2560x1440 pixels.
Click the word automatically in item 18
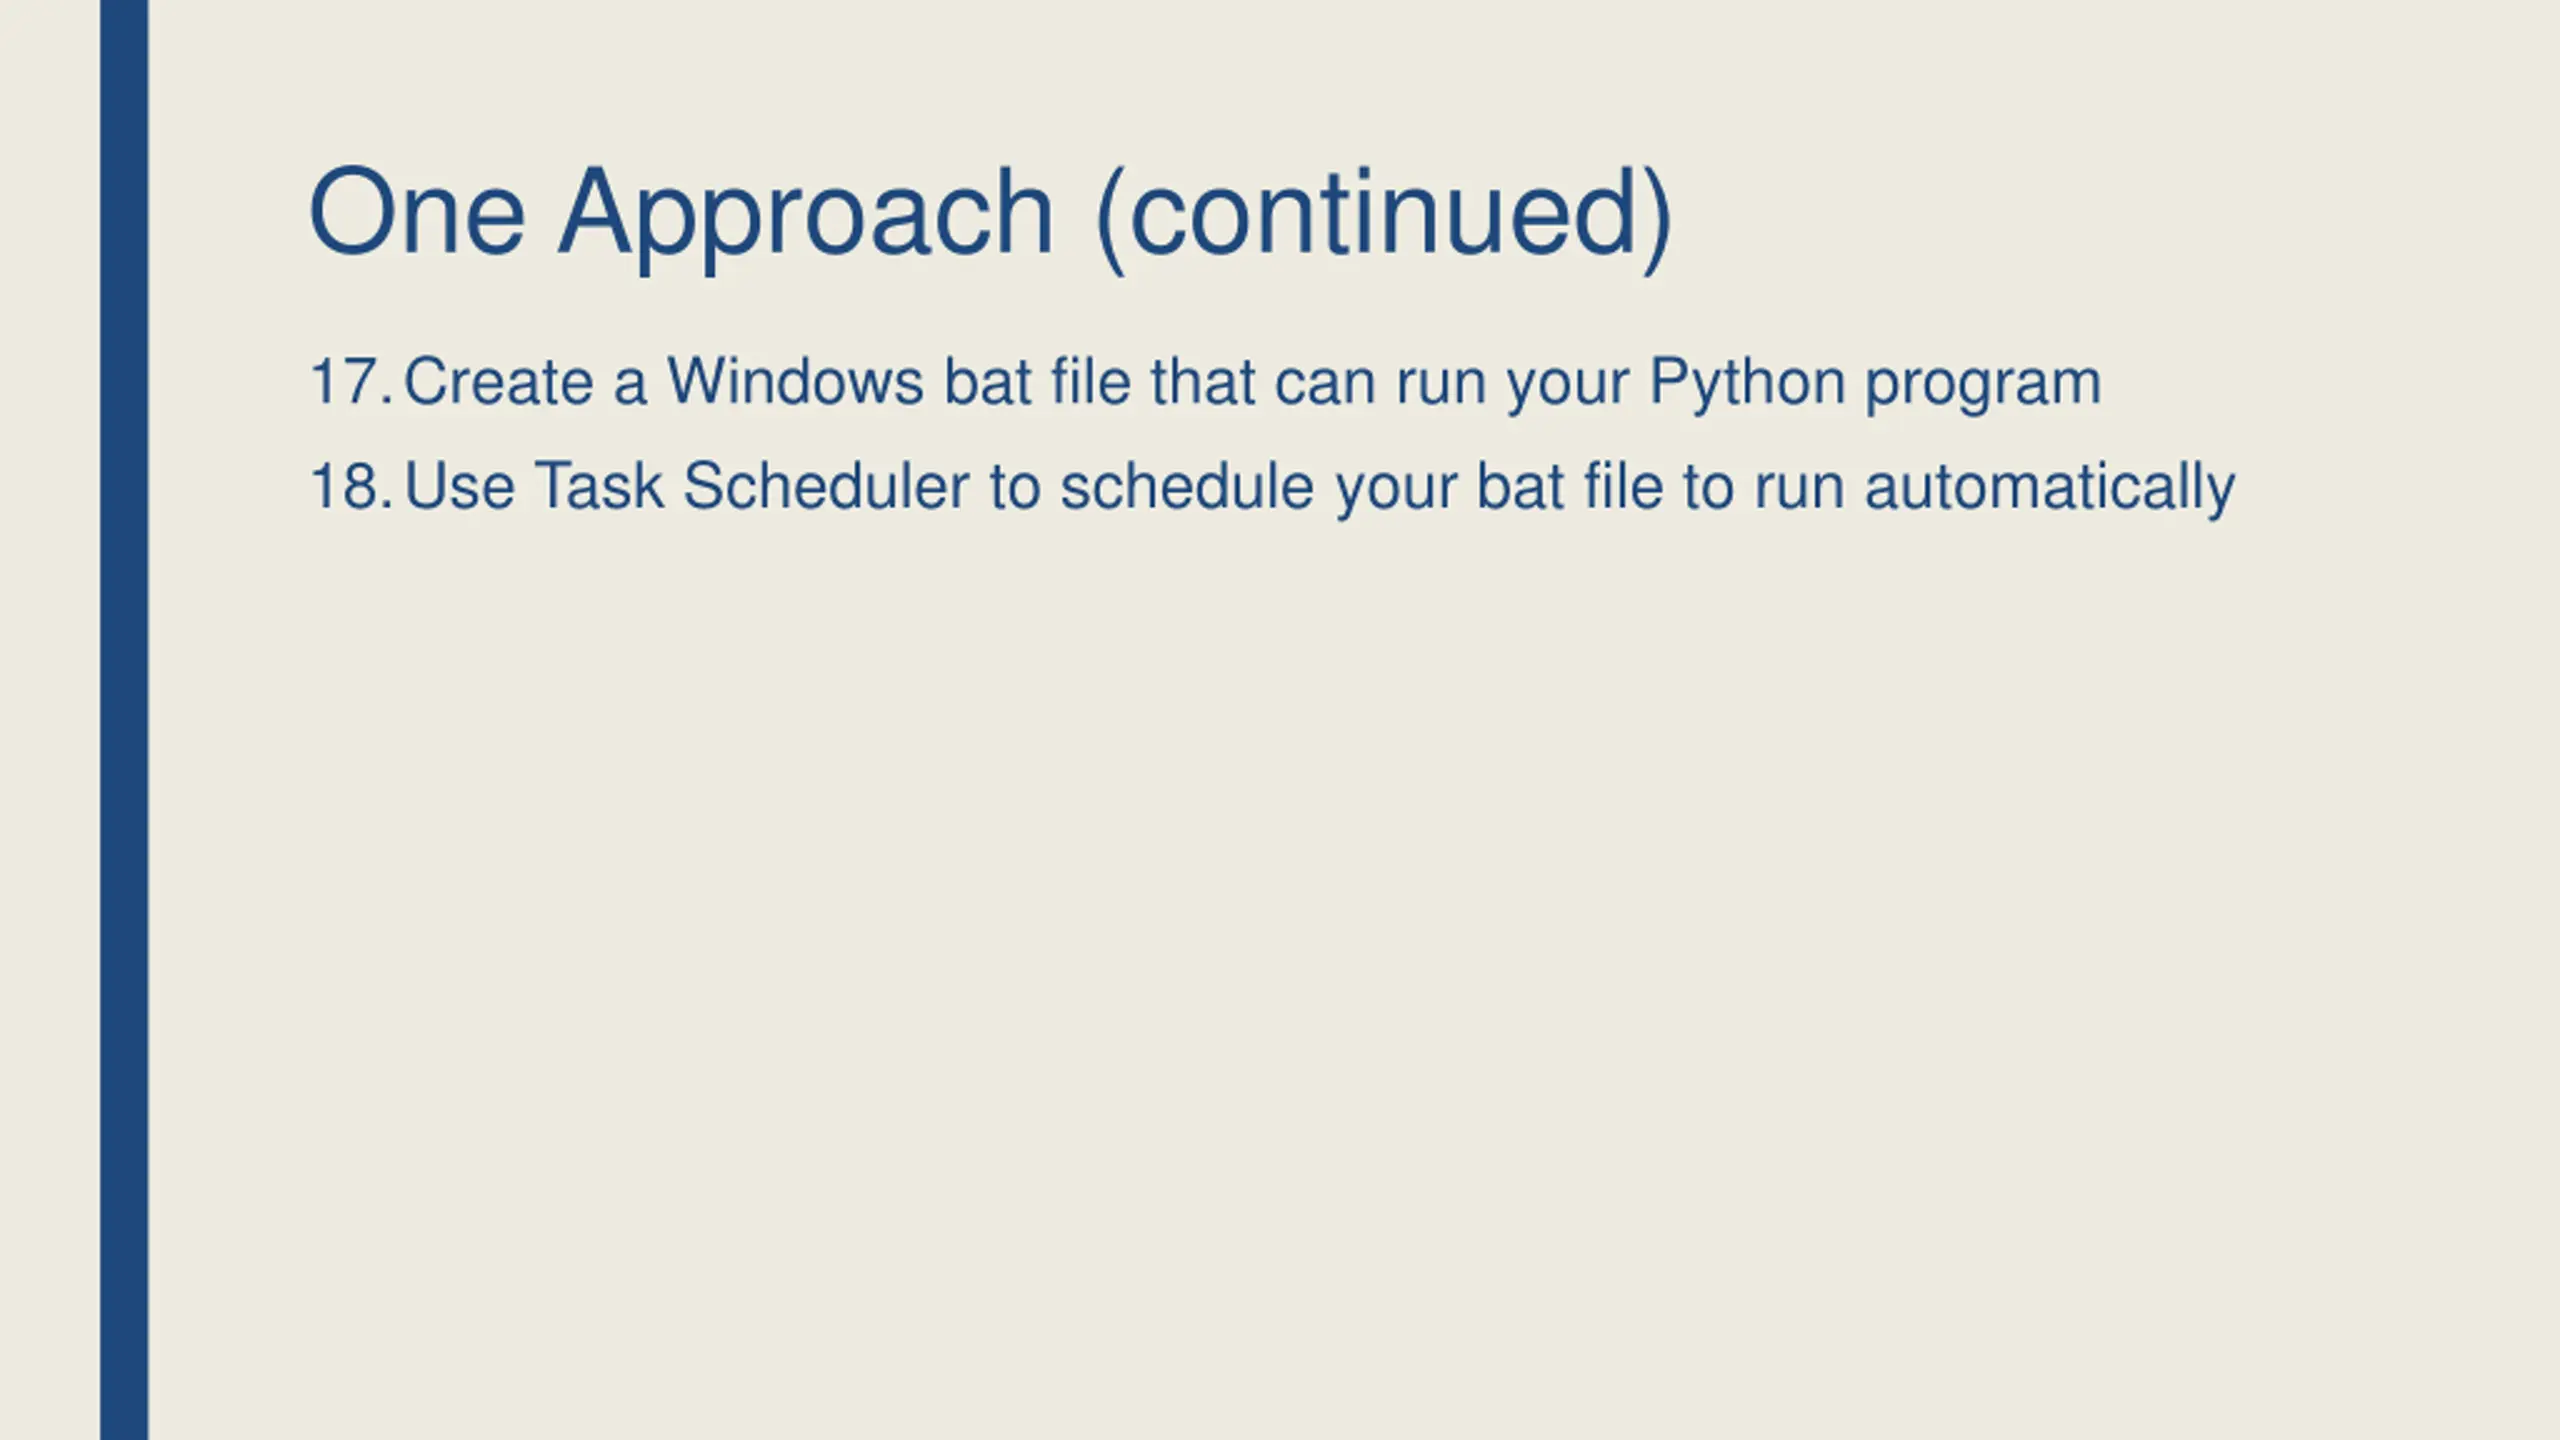(x=2050, y=488)
